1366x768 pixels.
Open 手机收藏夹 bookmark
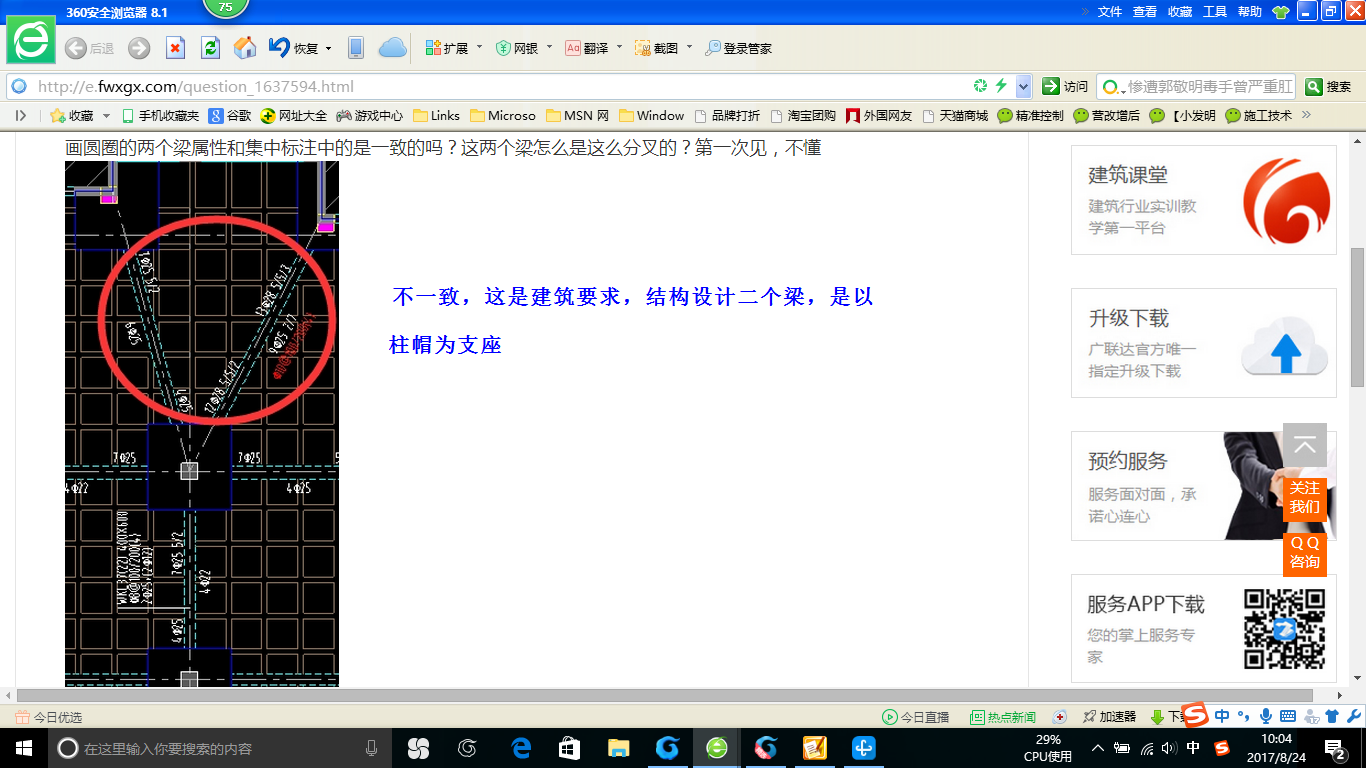(x=160, y=115)
